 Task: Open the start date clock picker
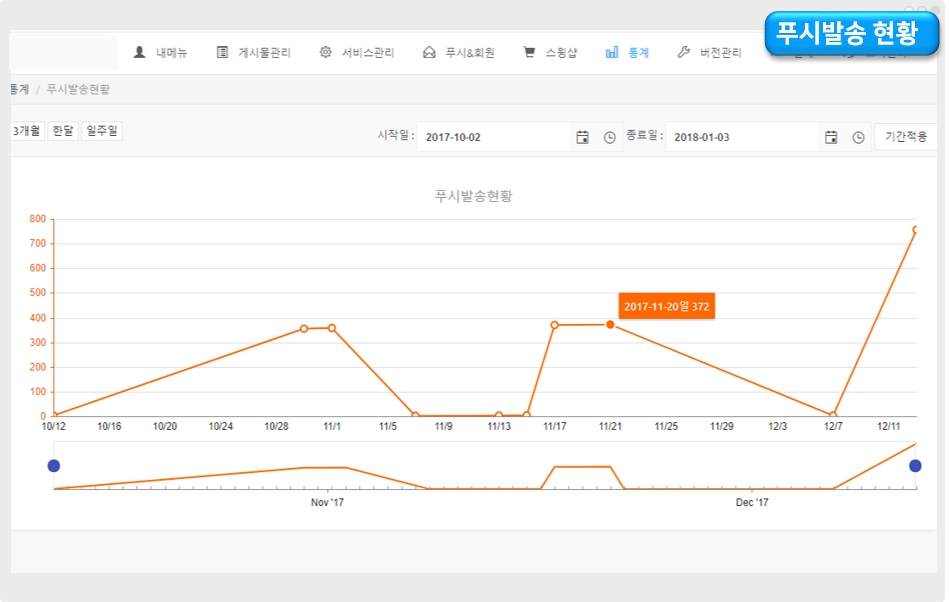(x=609, y=137)
